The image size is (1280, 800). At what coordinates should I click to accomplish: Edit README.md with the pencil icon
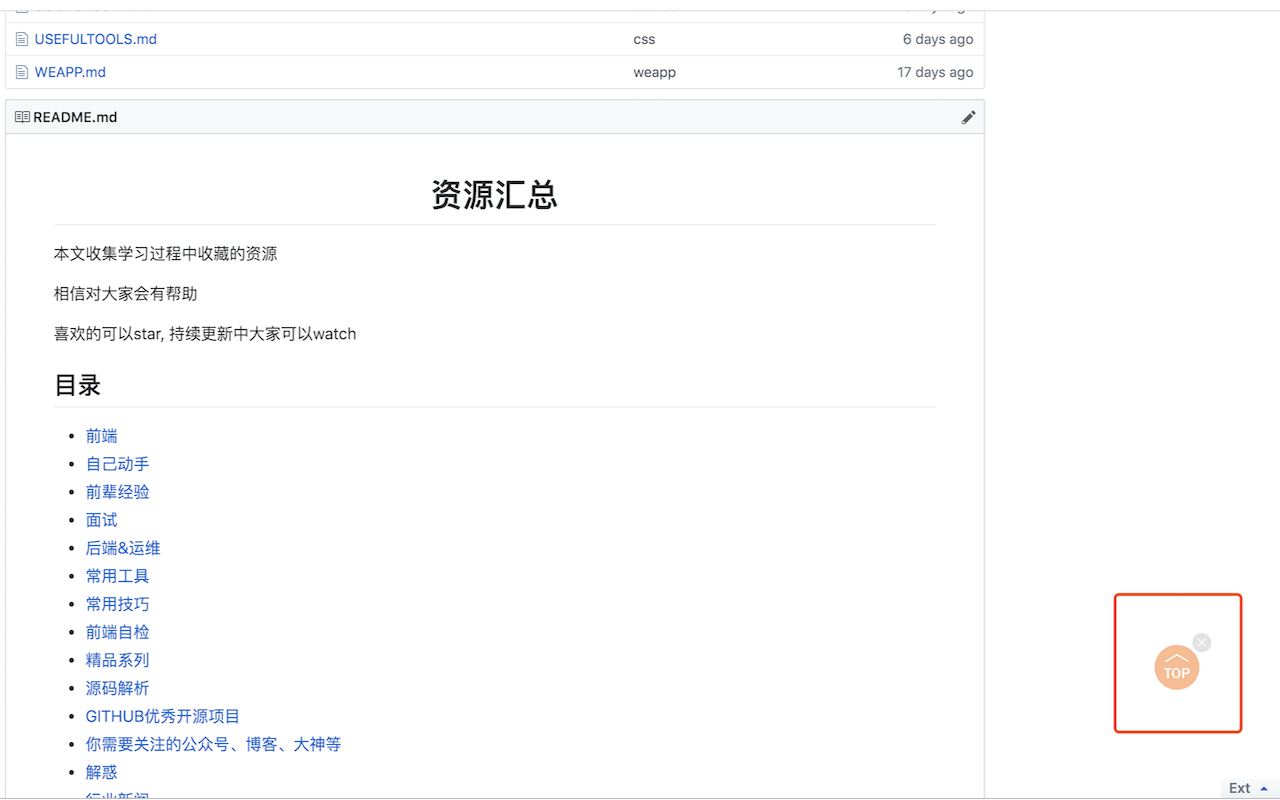click(968, 117)
